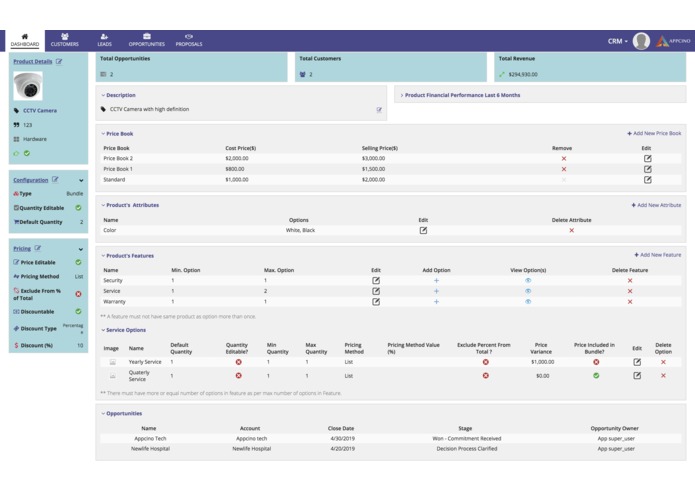This screenshot has width=695, height=494.
Task: Click Add New Attribute
Action: click(x=656, y=205)
